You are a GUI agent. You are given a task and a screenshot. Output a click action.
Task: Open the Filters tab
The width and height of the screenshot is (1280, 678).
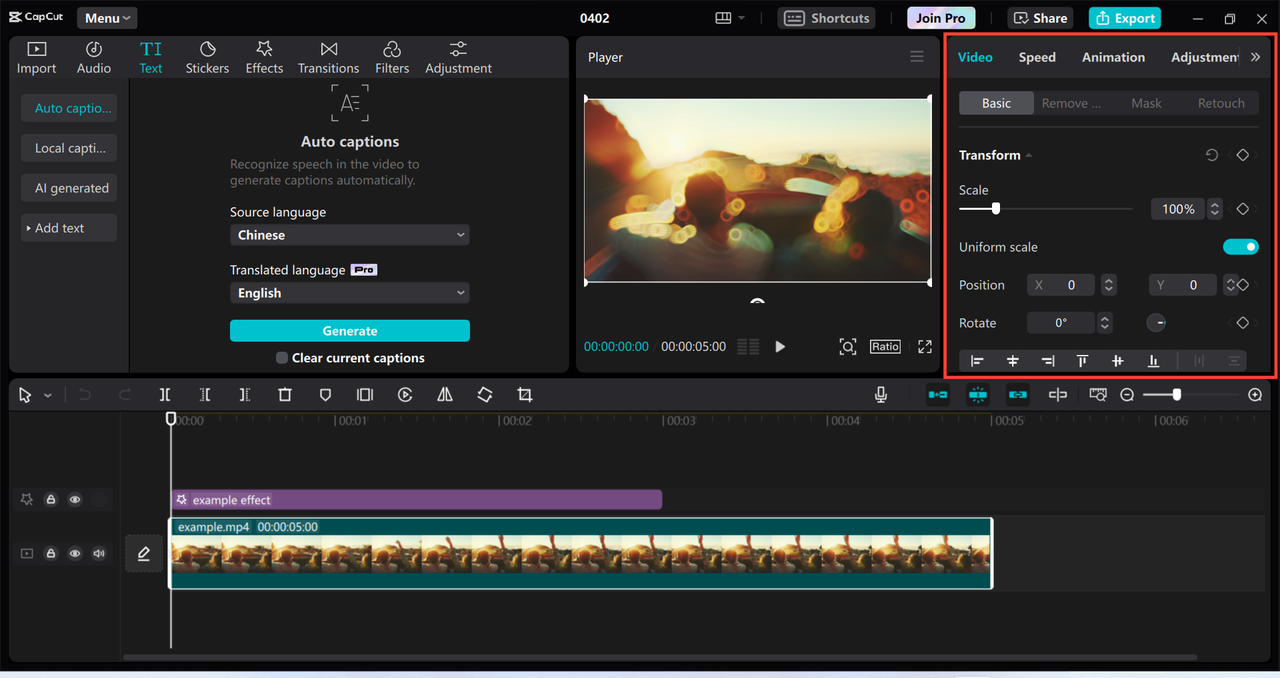pos(392,57)
